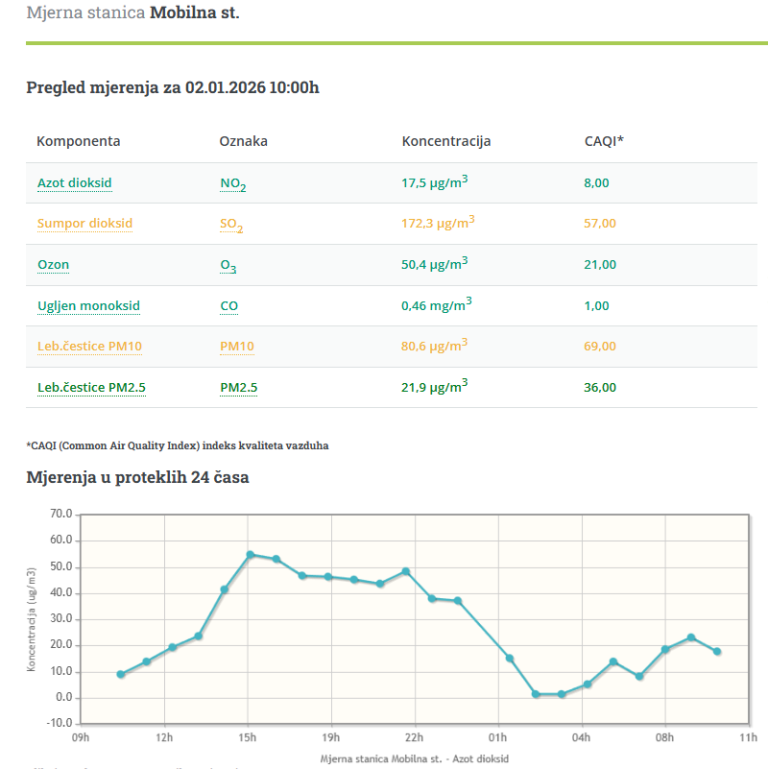Click the last data point on the chart
Screen dimensions: 768x769
coord(717,651)
